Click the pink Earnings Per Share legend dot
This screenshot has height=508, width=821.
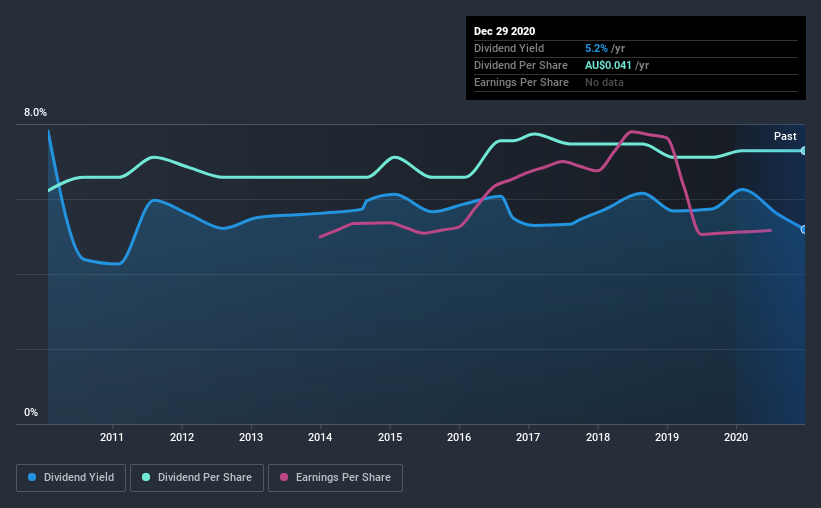pyautogui.click(x=284, y=477)
